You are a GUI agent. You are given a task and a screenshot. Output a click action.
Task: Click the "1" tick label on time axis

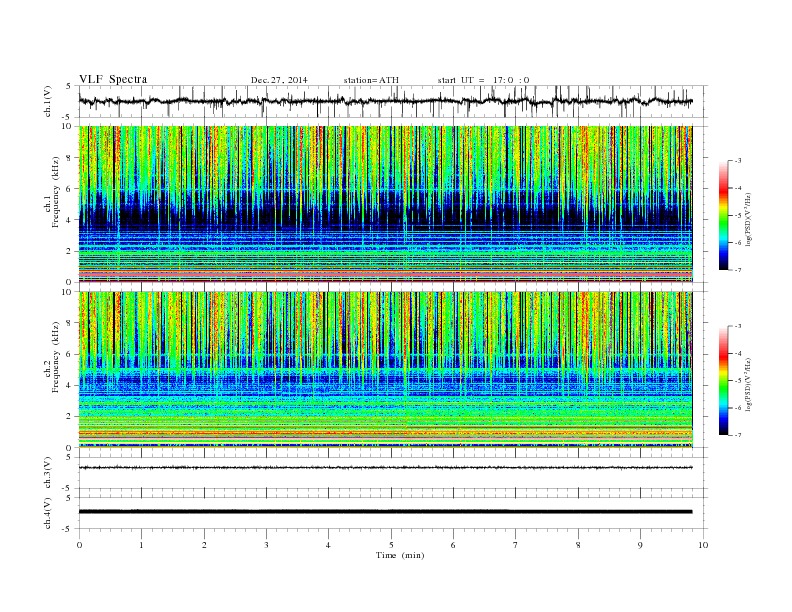click(141, 545)
